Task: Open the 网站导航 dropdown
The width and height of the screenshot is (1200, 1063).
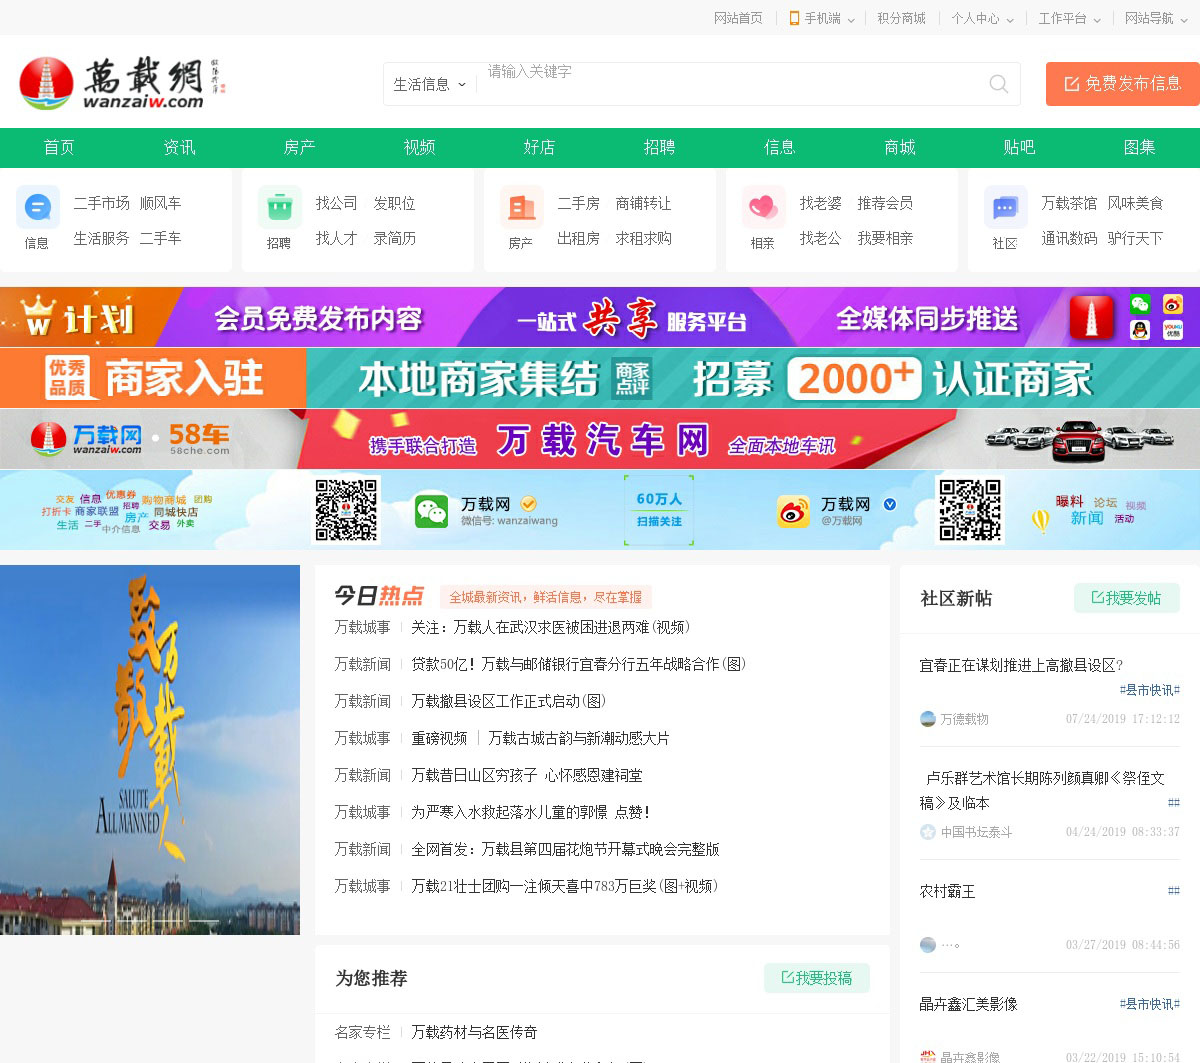Action: click(x=1155, y=18)
